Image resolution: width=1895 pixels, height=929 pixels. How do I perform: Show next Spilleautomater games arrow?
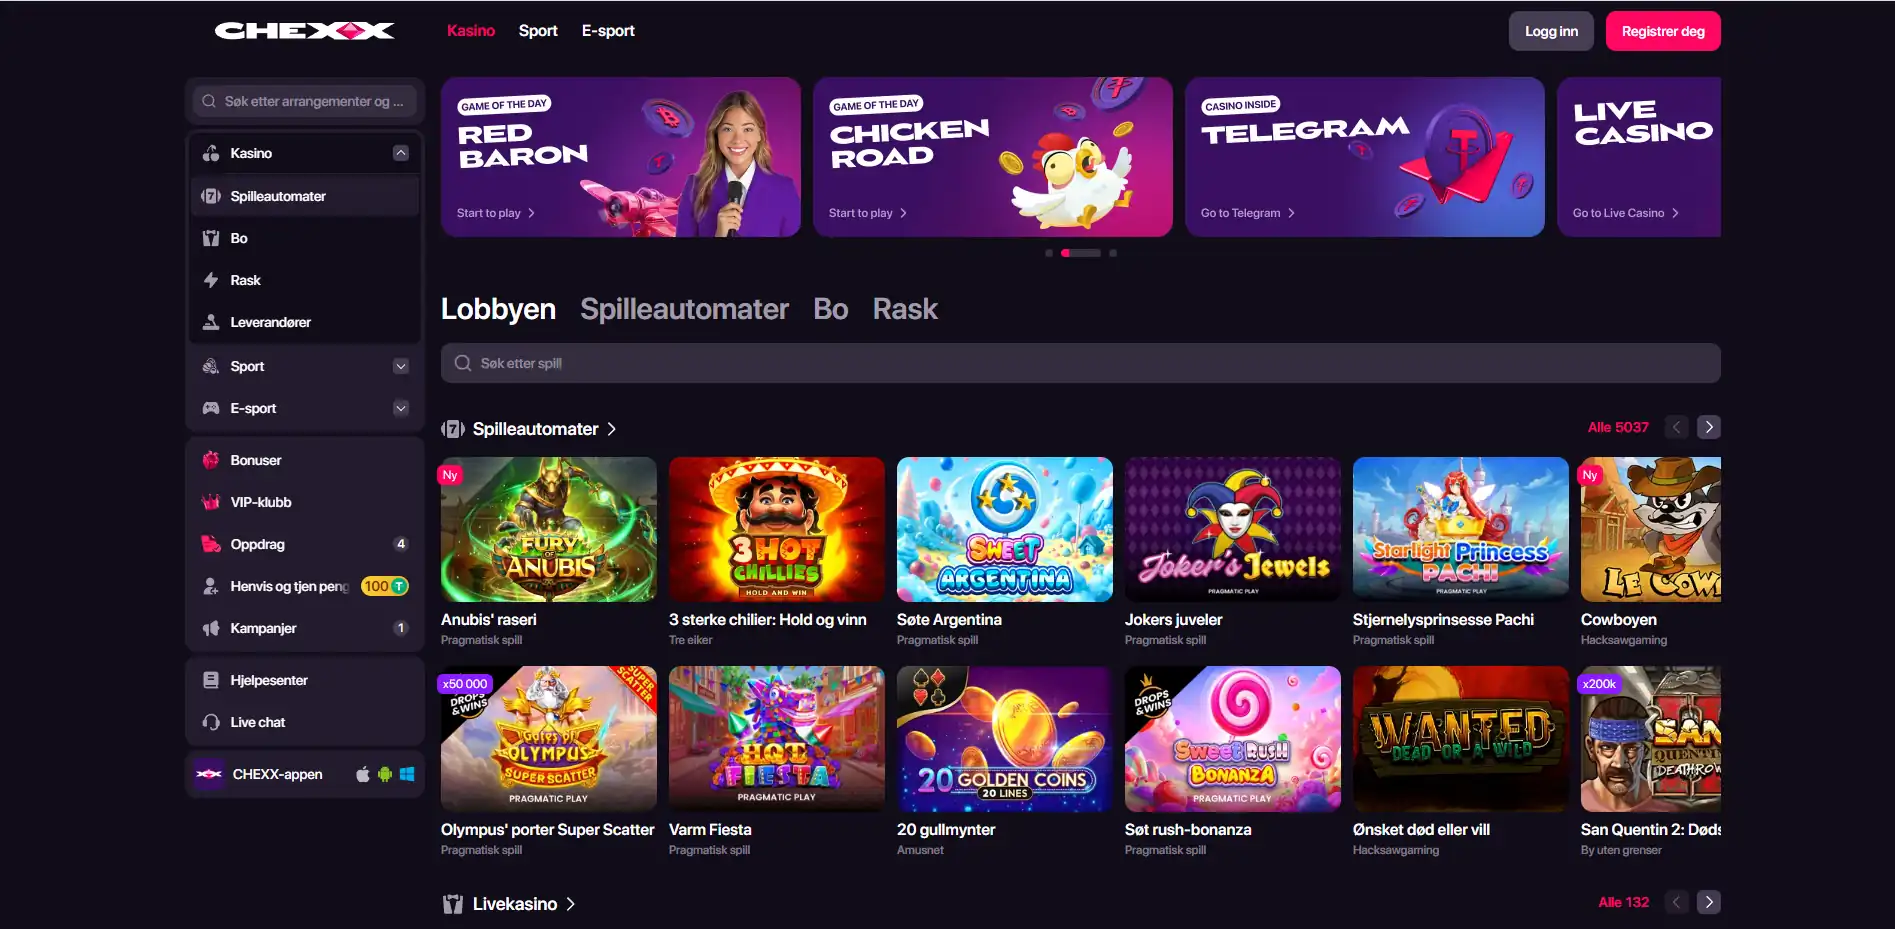[x=1709, y=427]
